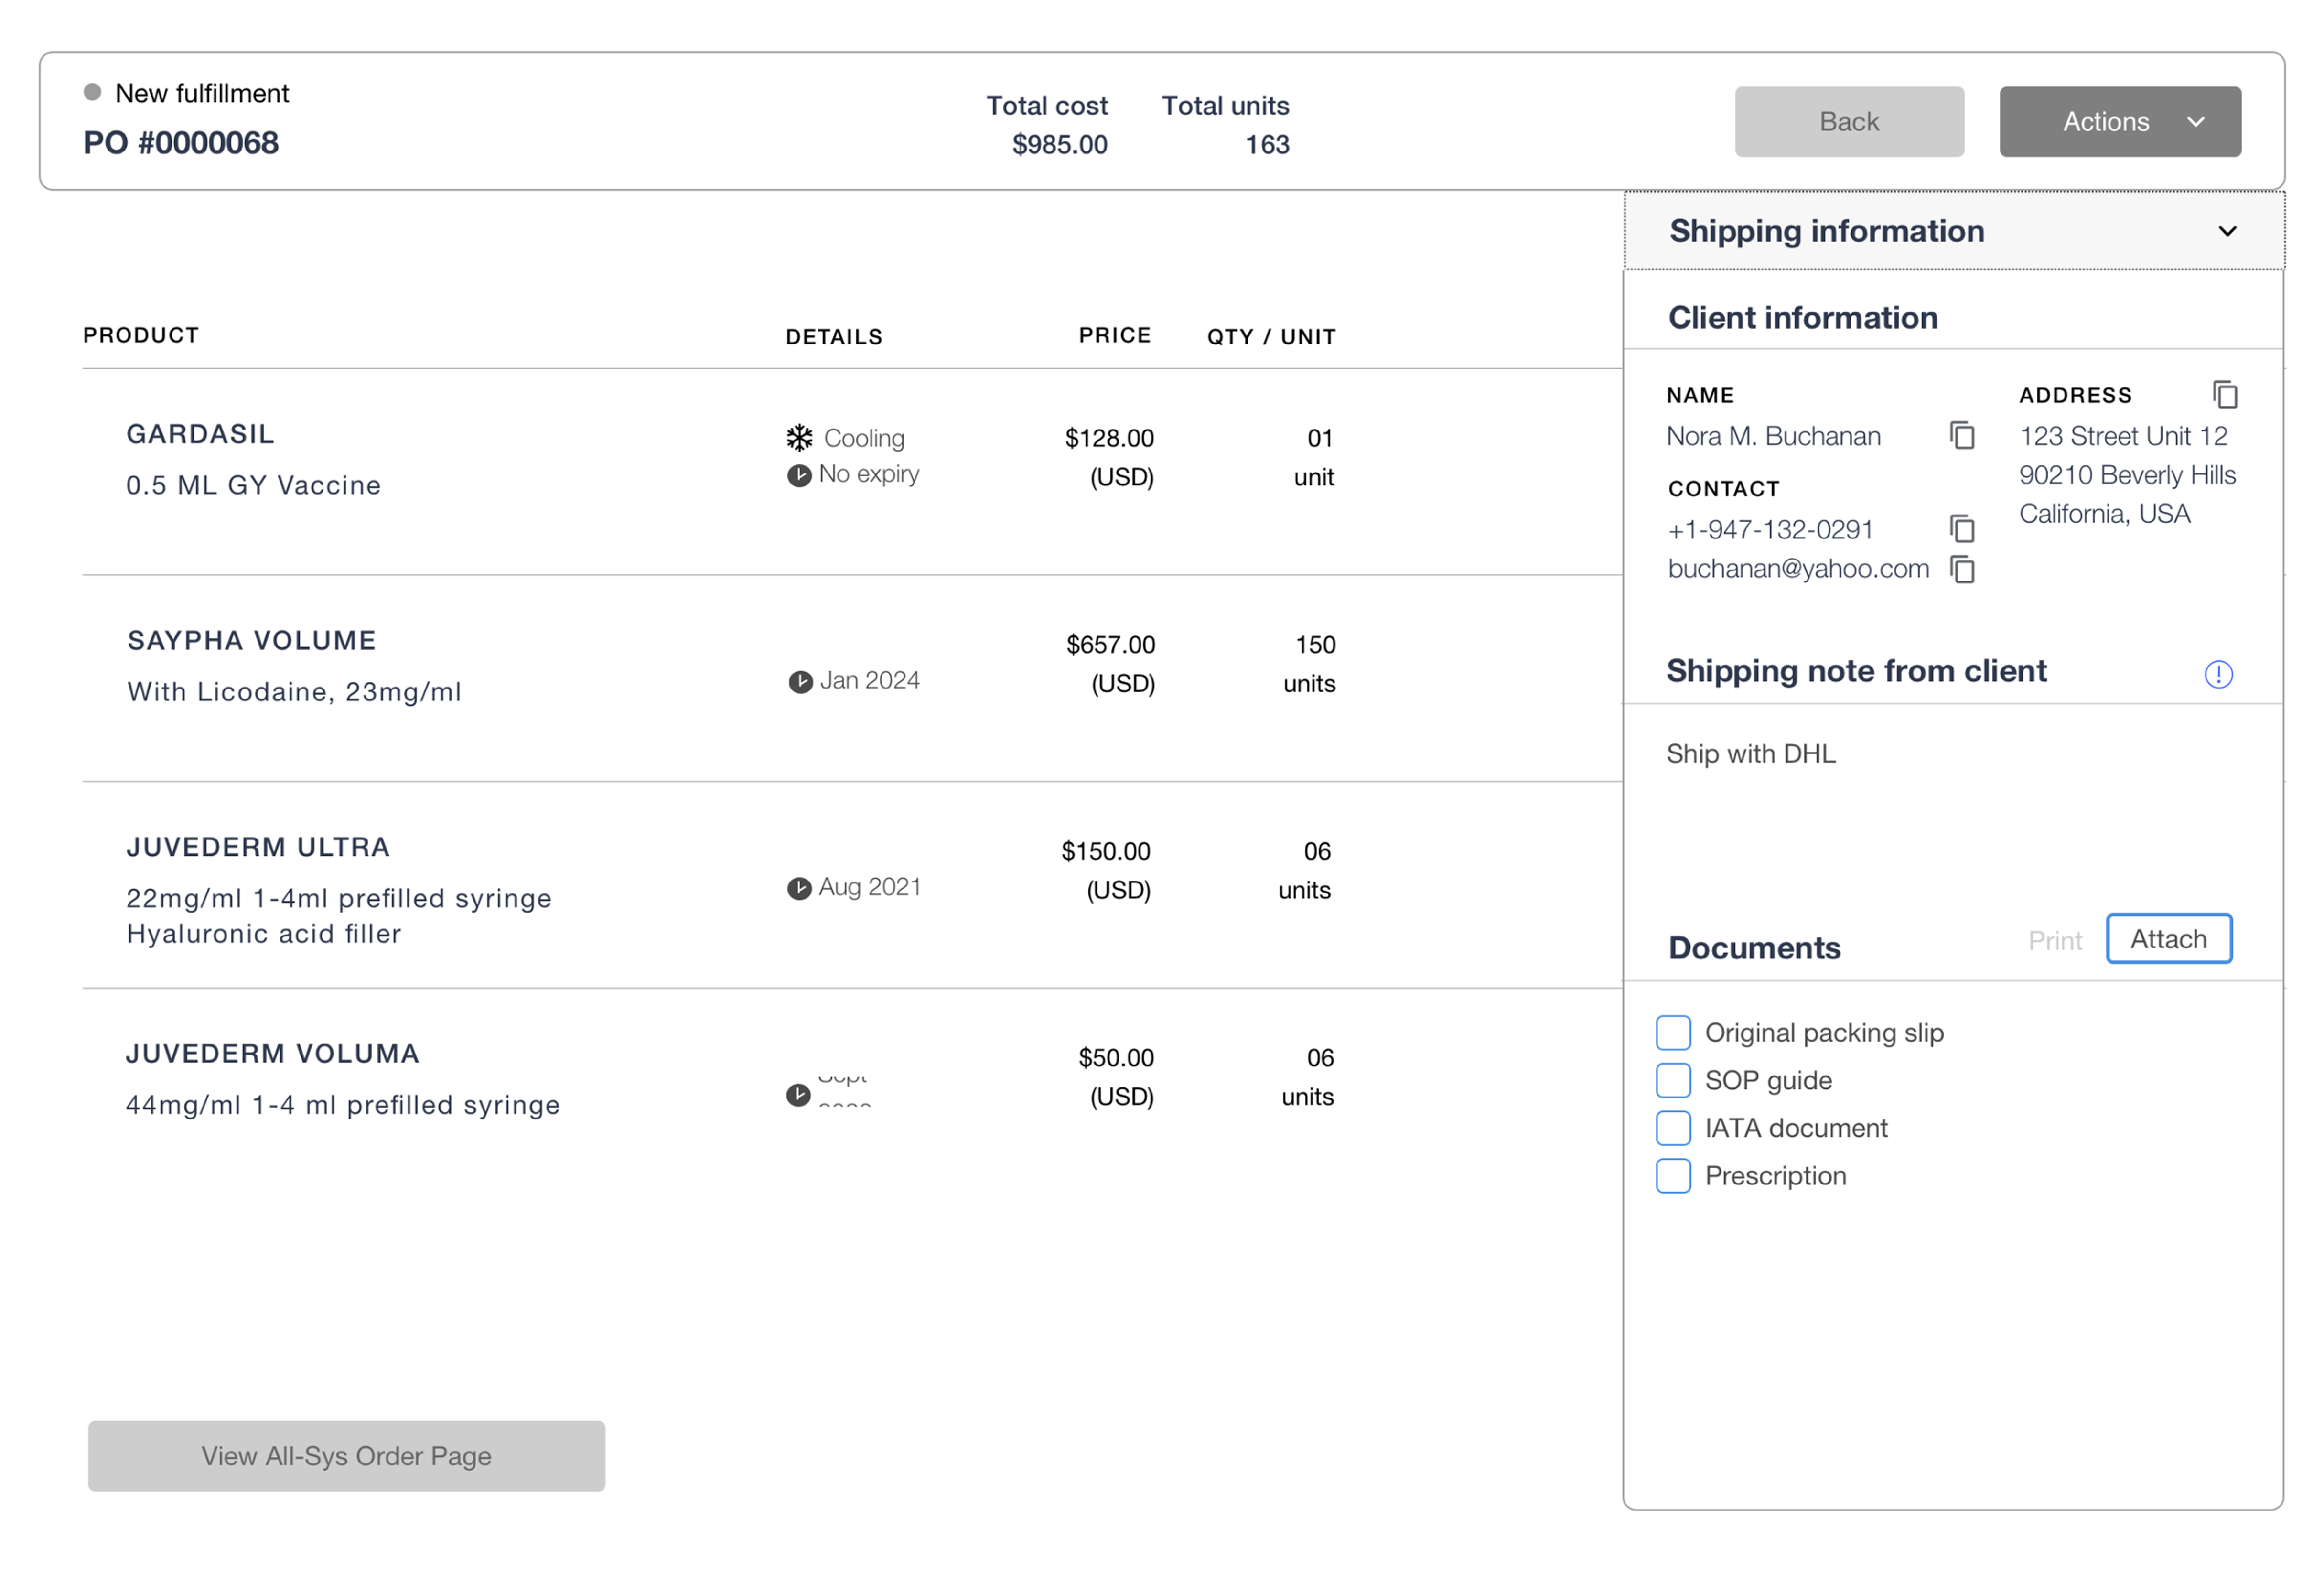Image resolution: width=2324 pixels, height=1571 pixels.
Task: Click 44mg/ml 1-4 ml prefilled syringe text
Action: 342,1105
